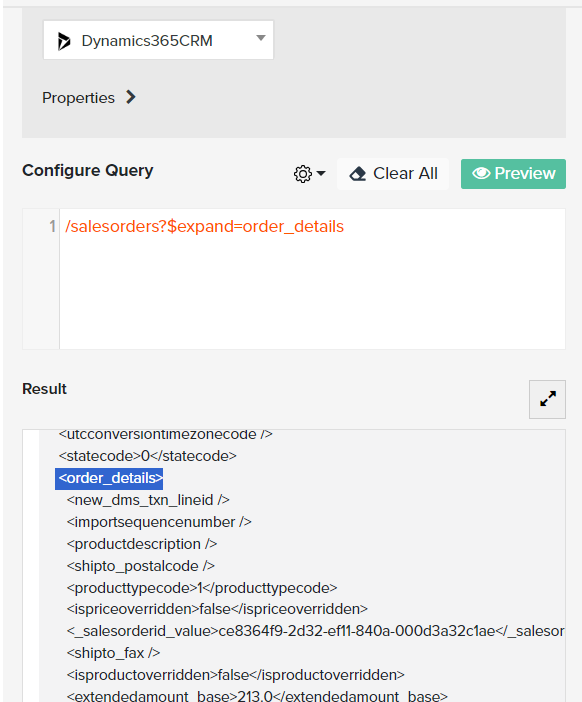Click the <importsequencenumber /> line
This screenshot has height=702, width=582.
click(x=159, y=522)
